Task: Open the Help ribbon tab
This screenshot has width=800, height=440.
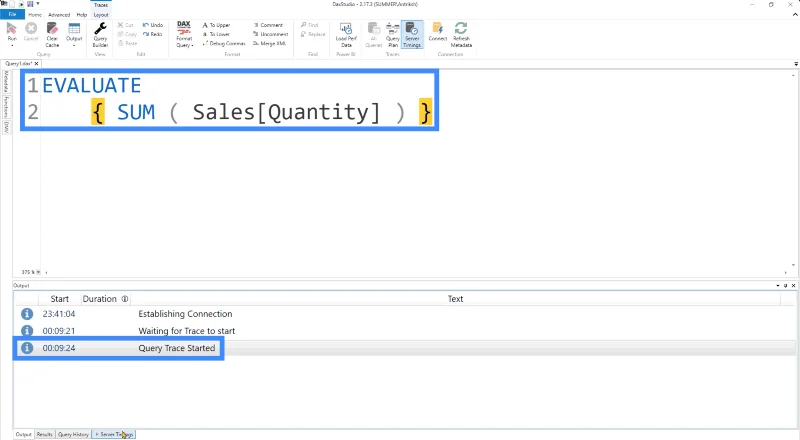Action: (82, 15)
